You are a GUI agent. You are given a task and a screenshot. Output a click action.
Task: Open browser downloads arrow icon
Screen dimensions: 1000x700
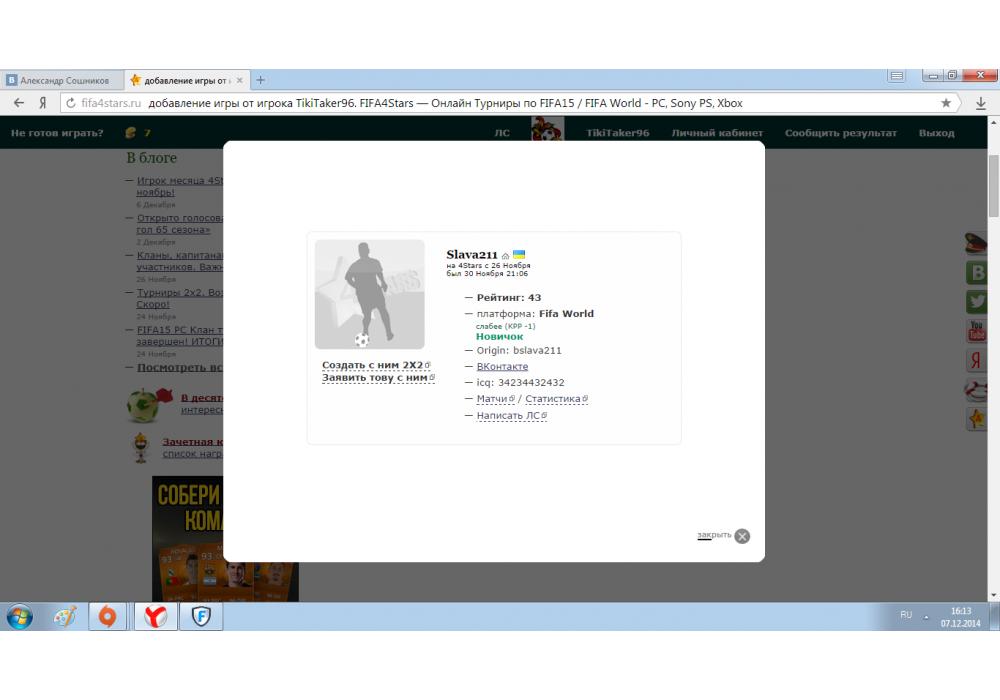pyautogui.click(x=981, y=103)
